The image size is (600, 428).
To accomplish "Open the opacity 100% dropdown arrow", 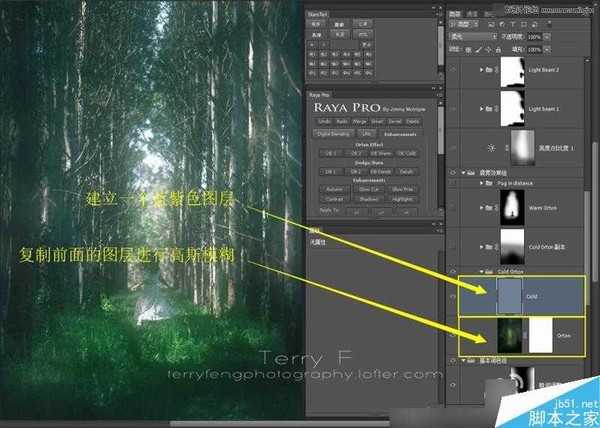I will pos(547,37).
